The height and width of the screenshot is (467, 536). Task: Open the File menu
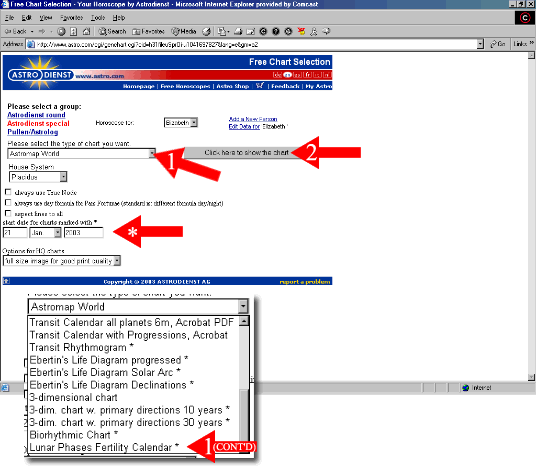click(10, 17)
